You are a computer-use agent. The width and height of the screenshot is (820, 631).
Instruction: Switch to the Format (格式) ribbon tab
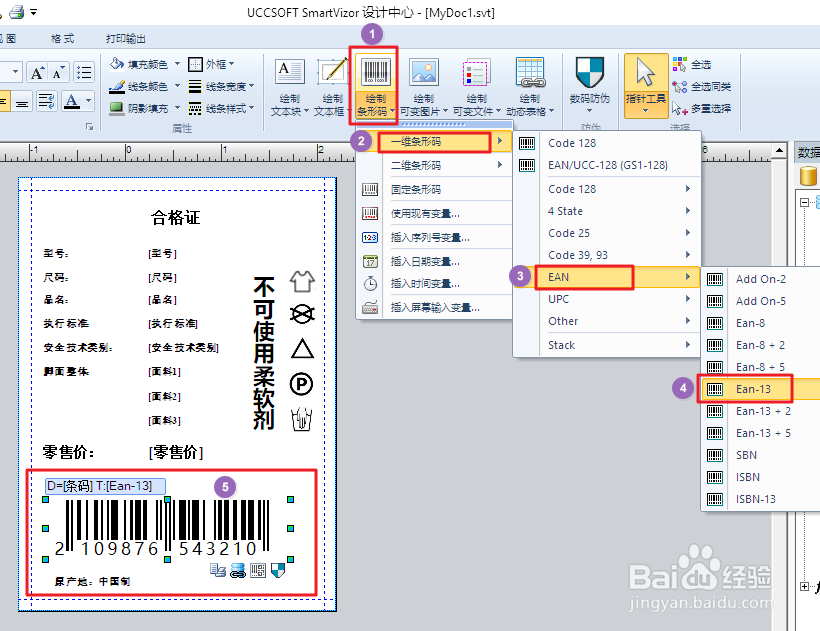(x=62, y=38)
